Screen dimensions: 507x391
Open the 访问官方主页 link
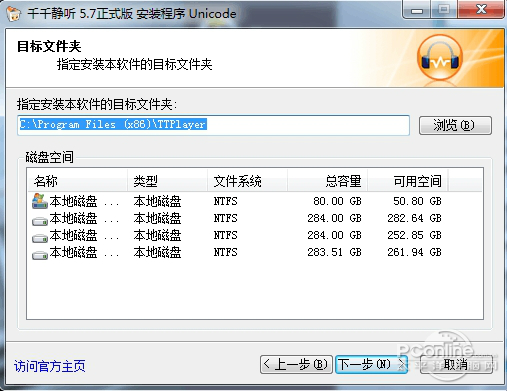coord(50,366)
